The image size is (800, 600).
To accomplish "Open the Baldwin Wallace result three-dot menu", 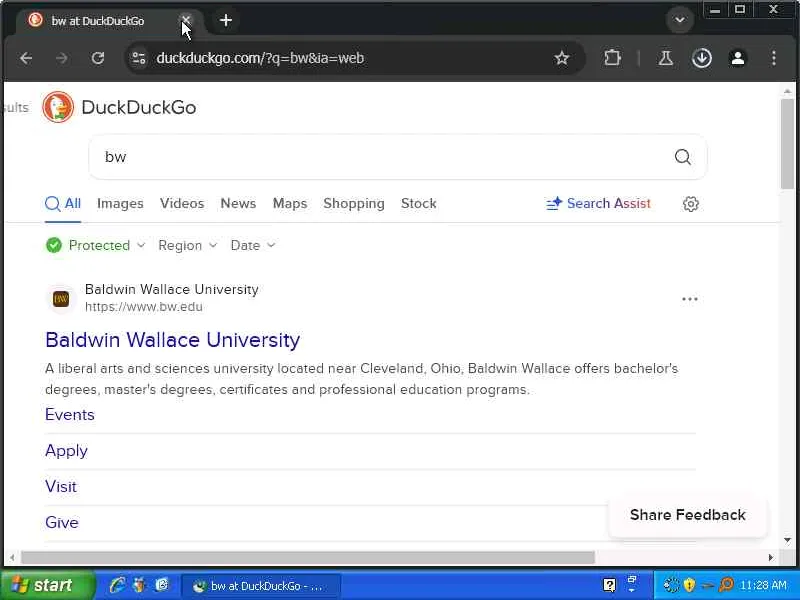I will tap(689, 299).
